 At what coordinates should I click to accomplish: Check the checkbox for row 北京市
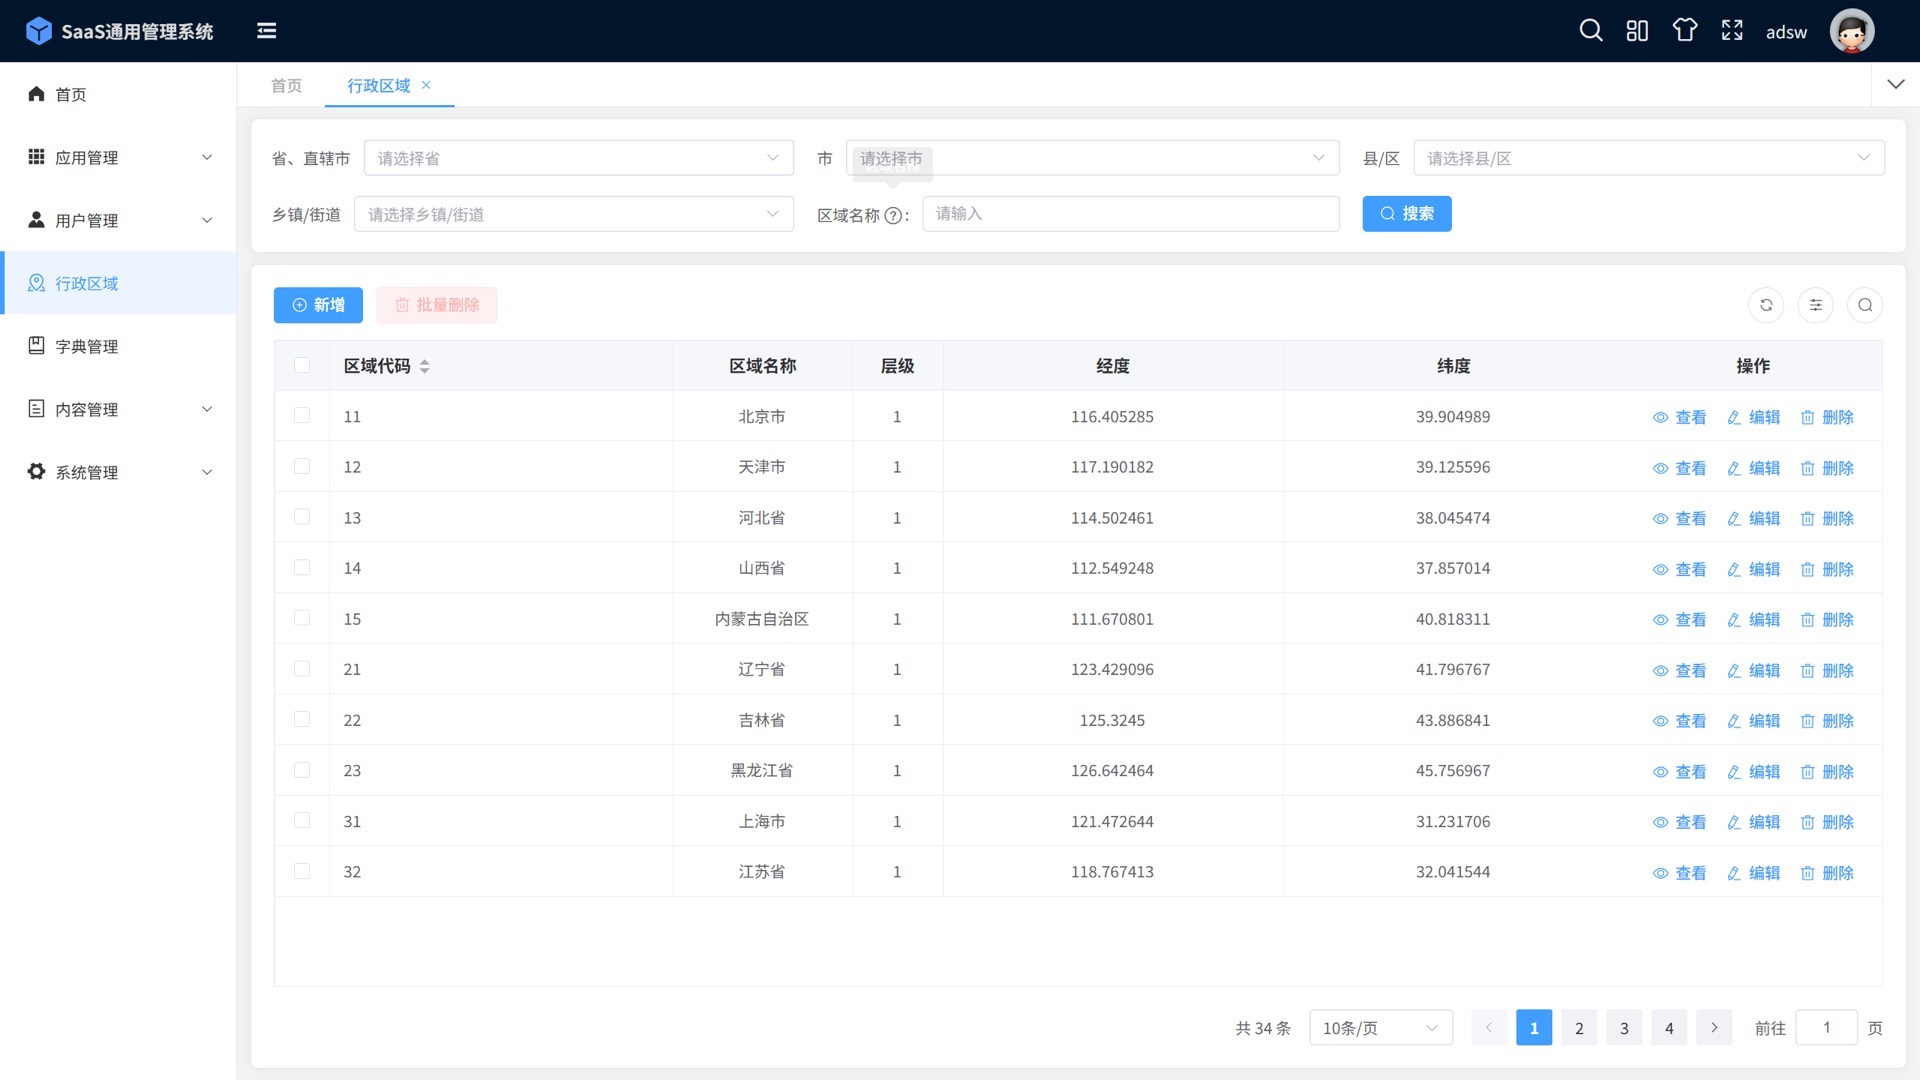pos(302,416)
